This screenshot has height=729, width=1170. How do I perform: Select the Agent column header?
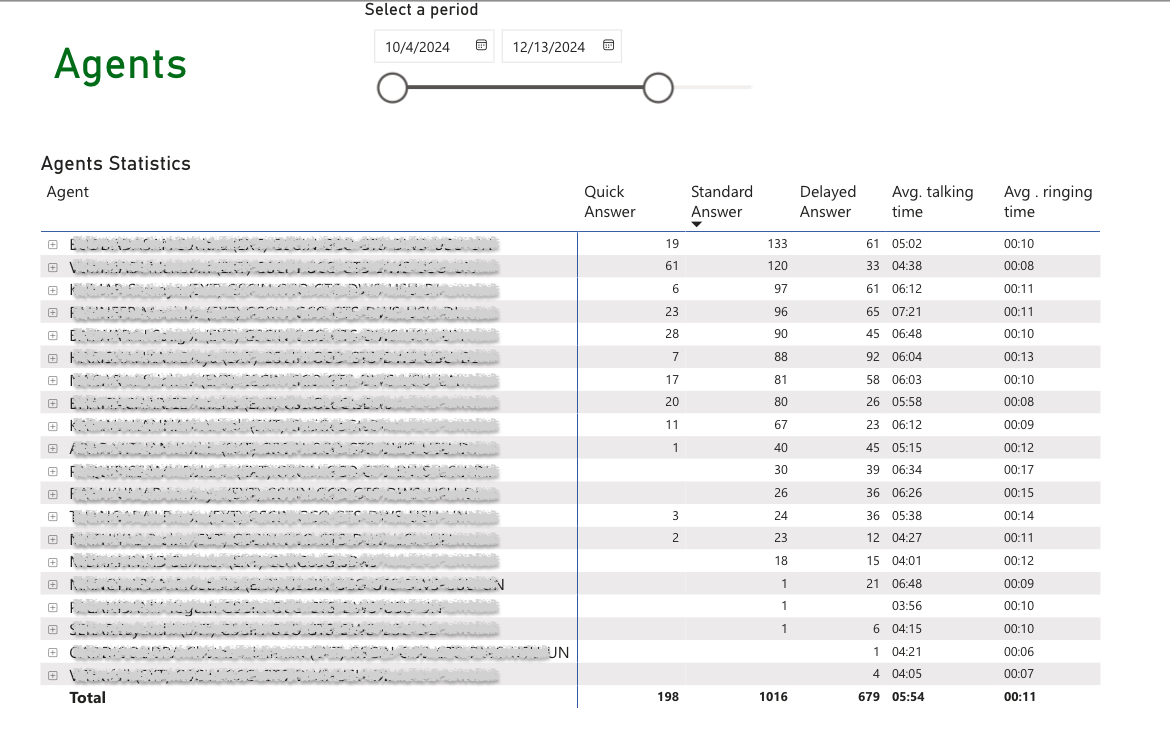(x=68, y=192)
